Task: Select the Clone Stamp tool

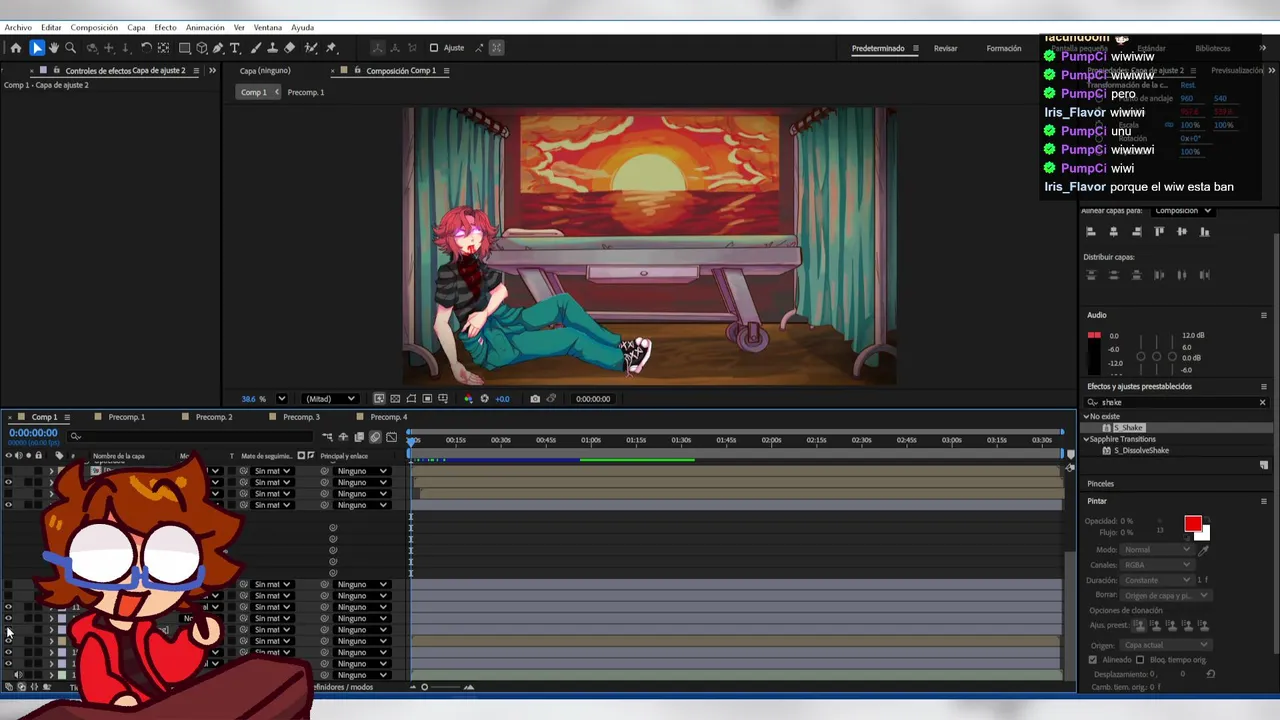Action: coord(272,48)
